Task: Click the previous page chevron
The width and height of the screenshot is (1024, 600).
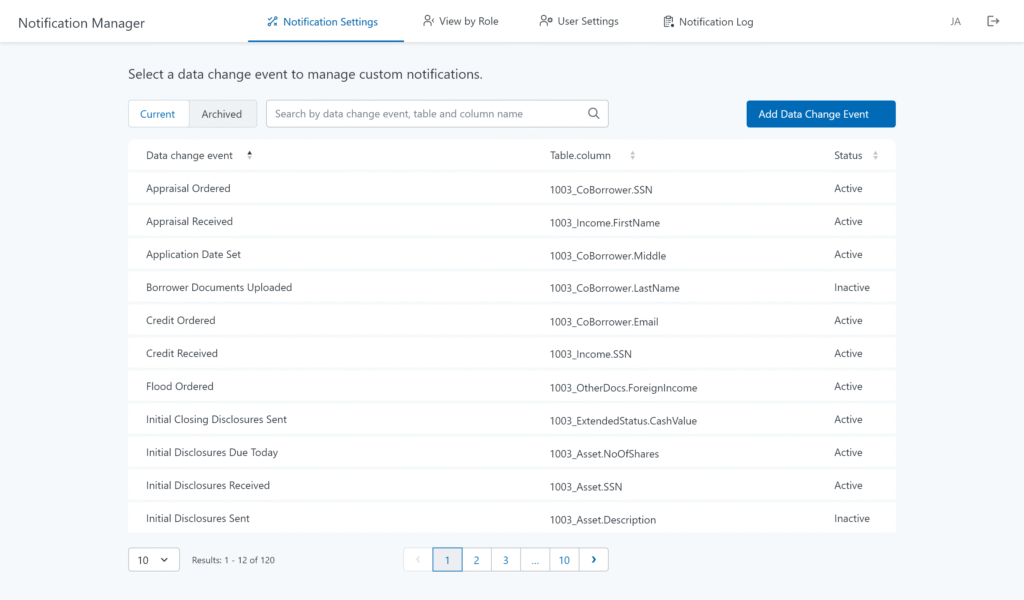Action: click(418, 560)
